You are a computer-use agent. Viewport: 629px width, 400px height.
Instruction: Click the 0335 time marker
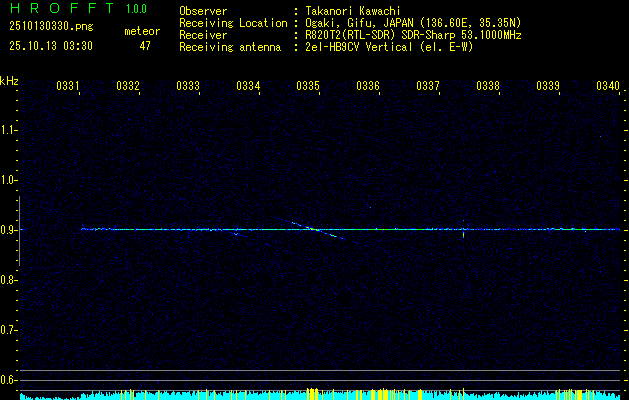(308, 86)
